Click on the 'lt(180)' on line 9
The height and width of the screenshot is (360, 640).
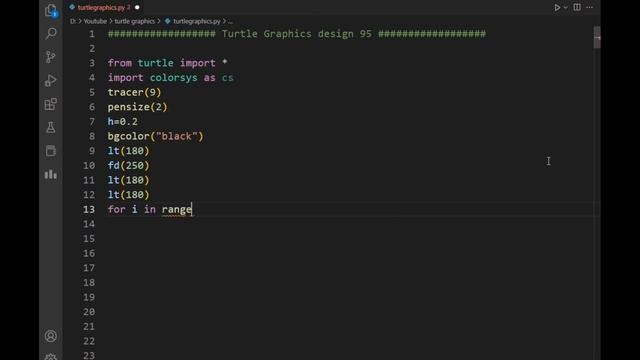pyautogui.click(x=129, y=151)
